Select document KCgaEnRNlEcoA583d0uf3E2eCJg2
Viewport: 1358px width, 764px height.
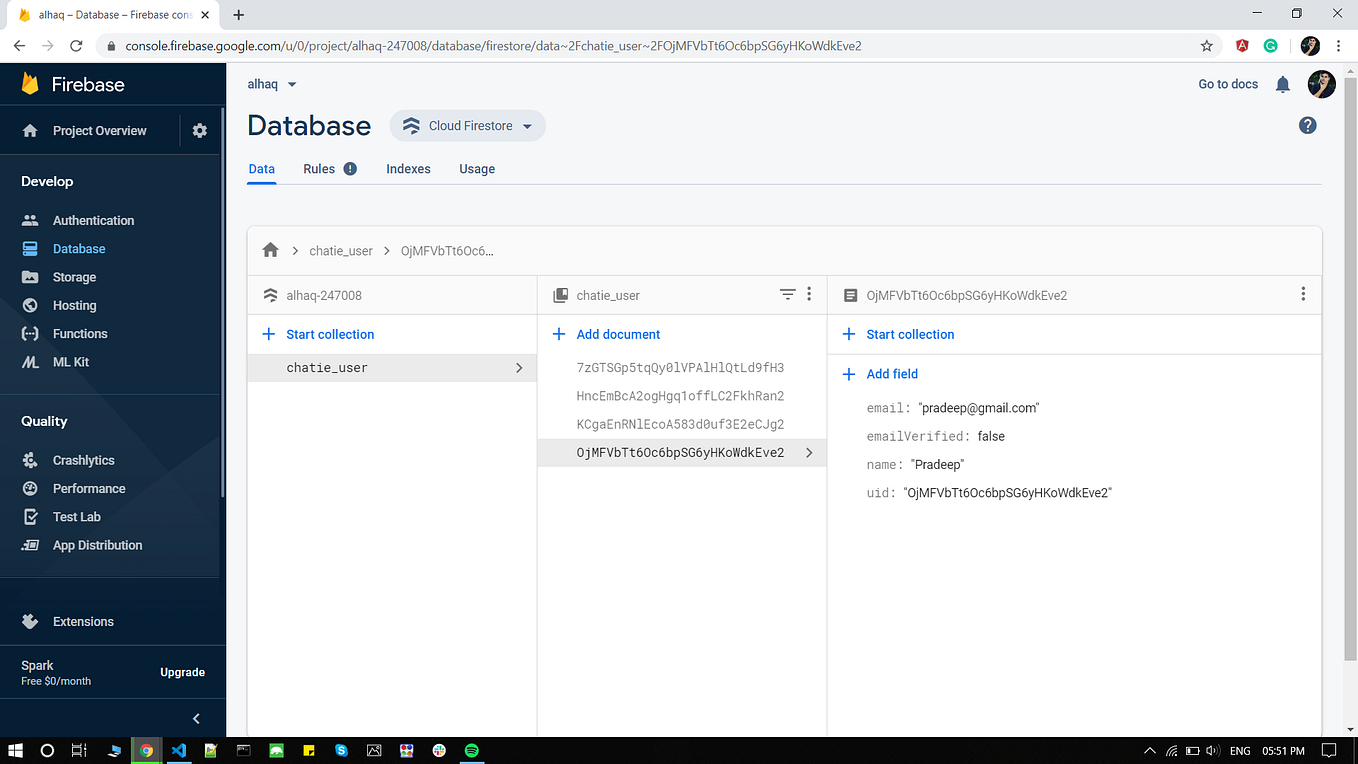click(680, 424)
